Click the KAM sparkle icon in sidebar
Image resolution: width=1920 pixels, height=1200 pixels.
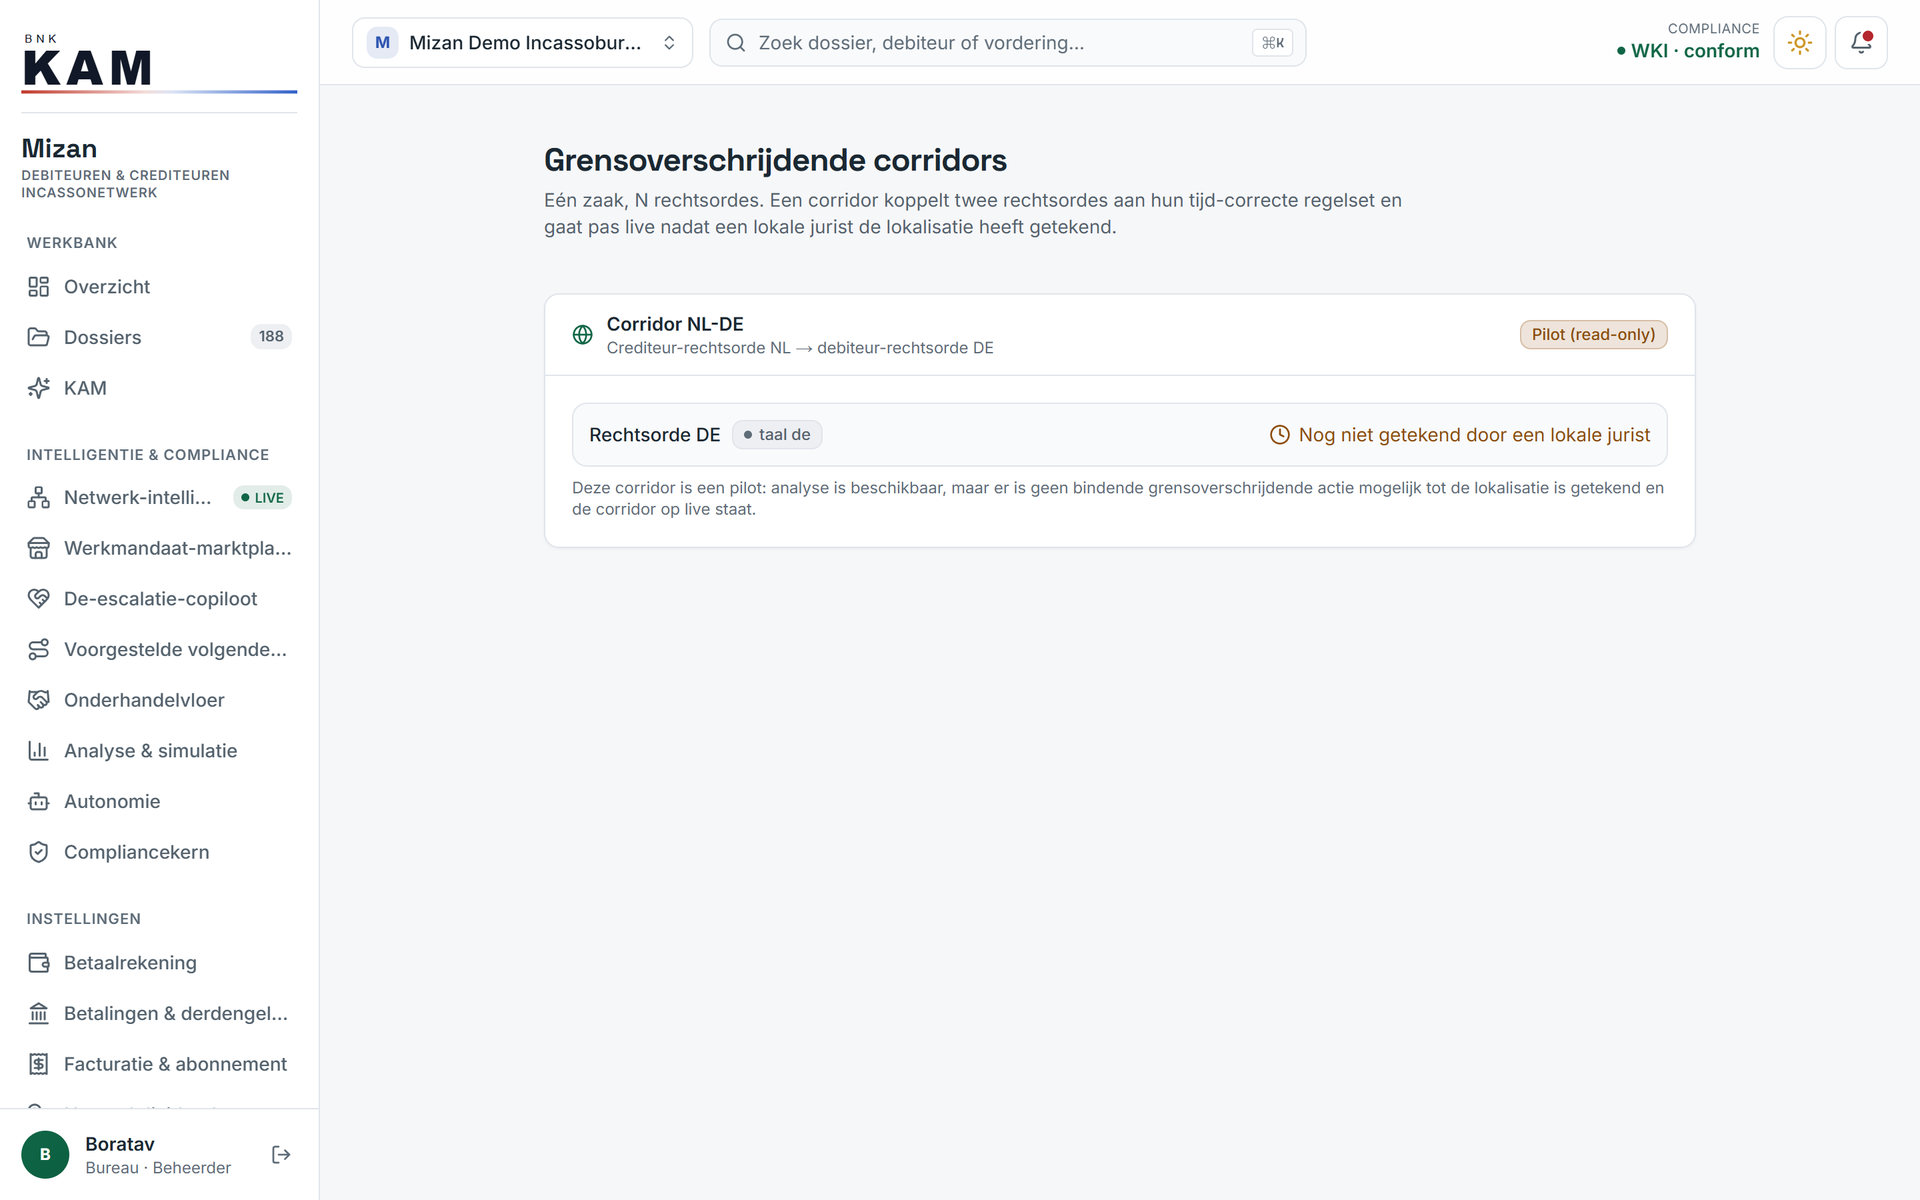tap(38, 388)
